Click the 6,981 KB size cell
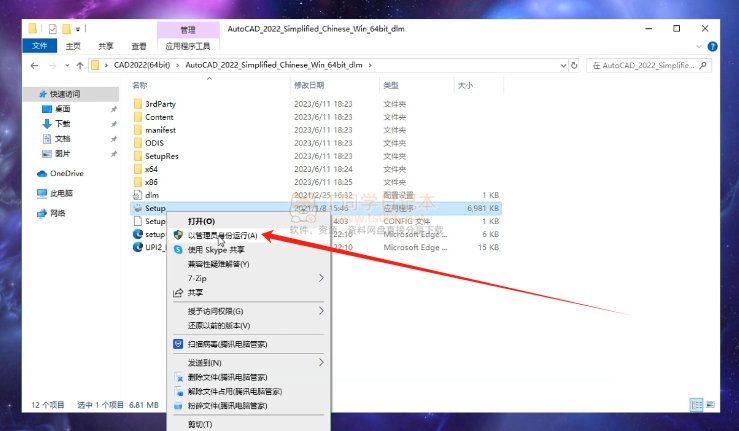The image size is (739, 431). 483,208
